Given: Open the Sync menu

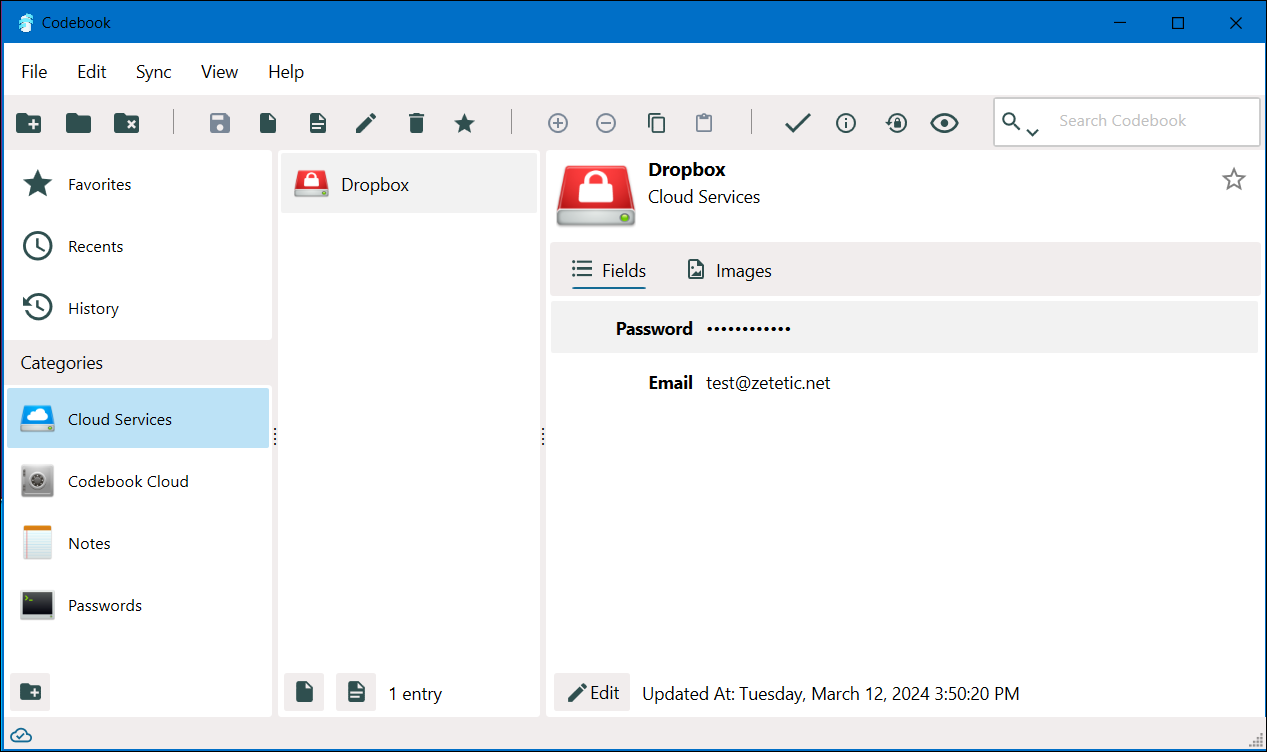Looking at the screenshot, I should 154,72.
